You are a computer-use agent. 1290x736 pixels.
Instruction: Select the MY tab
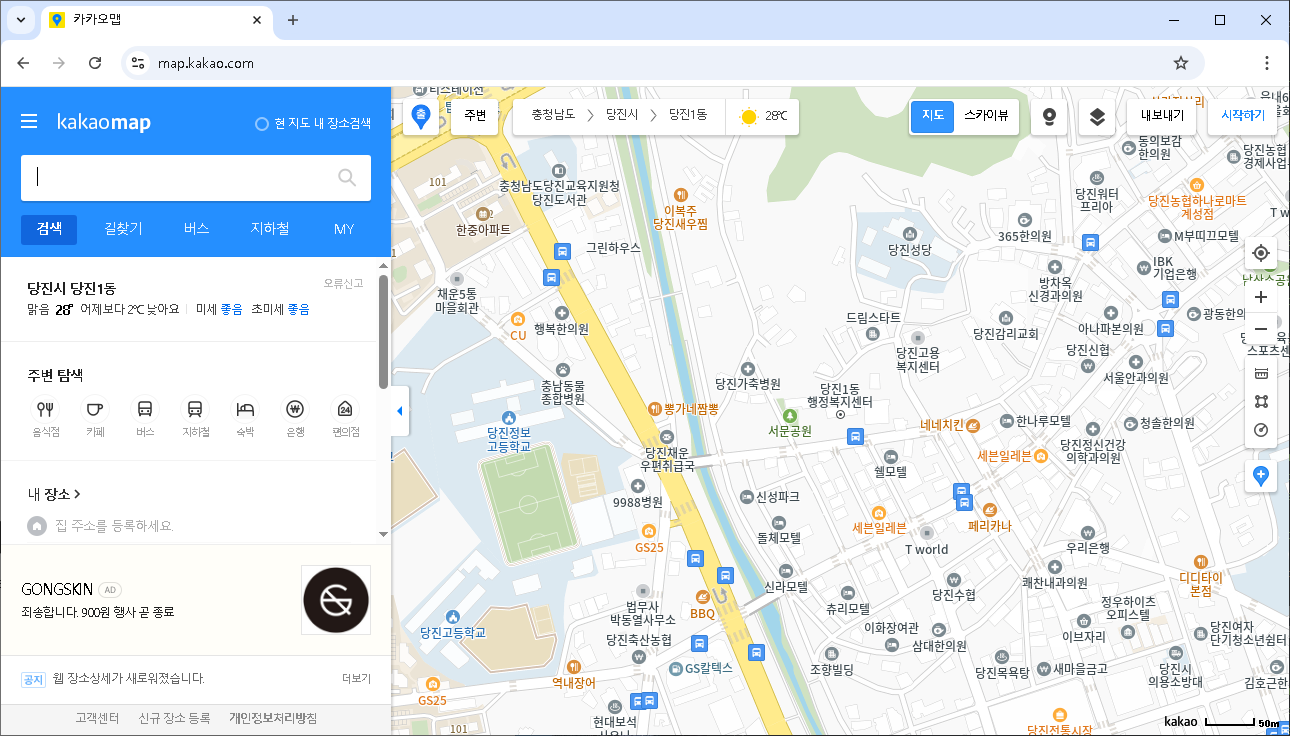[344, 229]
